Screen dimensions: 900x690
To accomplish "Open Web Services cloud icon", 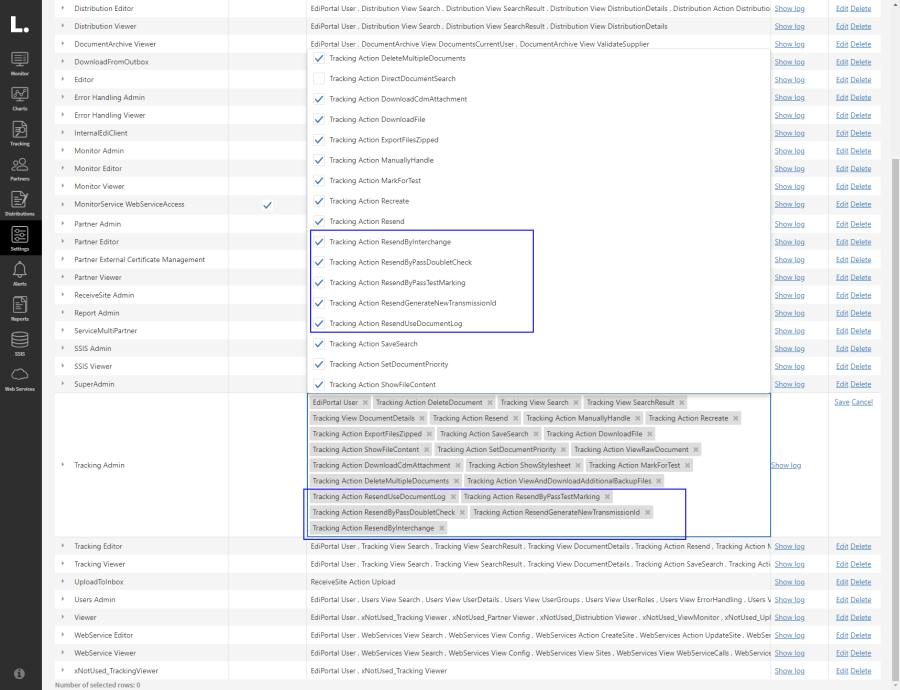I will coord(20,377).
